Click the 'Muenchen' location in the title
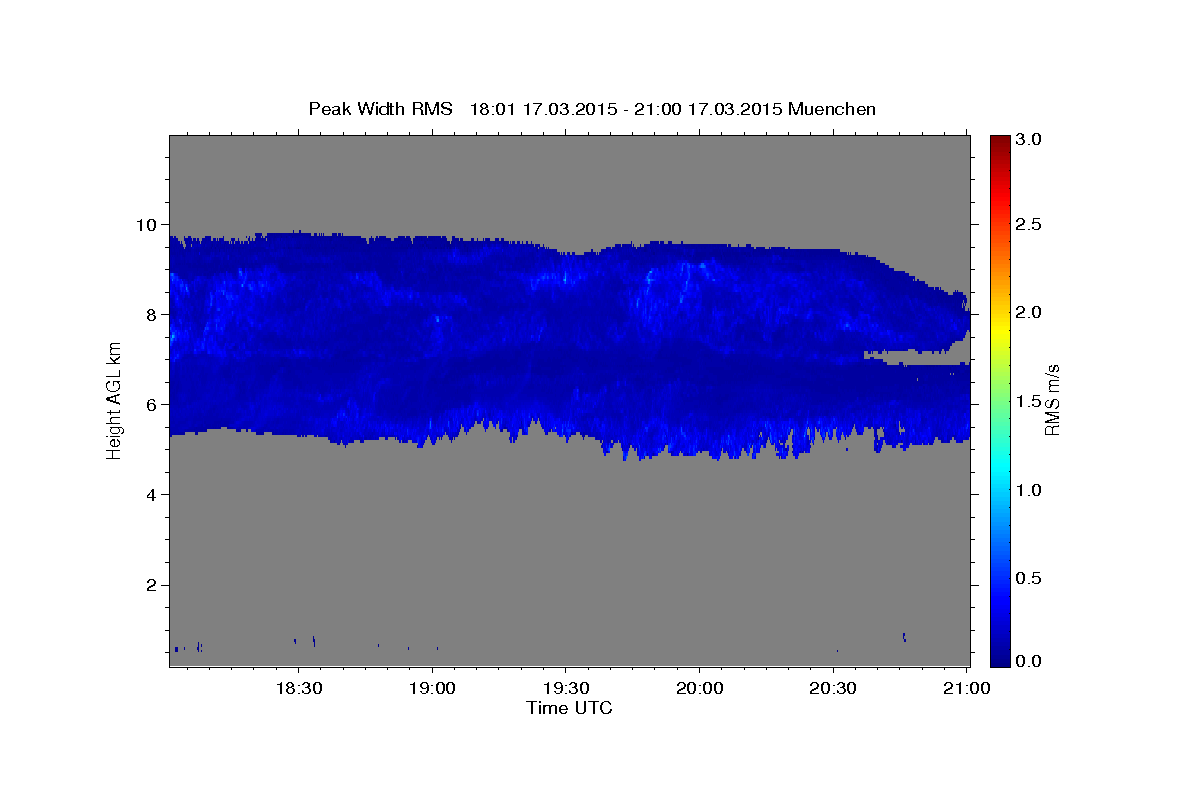 pyautogui.click(x=832, y=109)
